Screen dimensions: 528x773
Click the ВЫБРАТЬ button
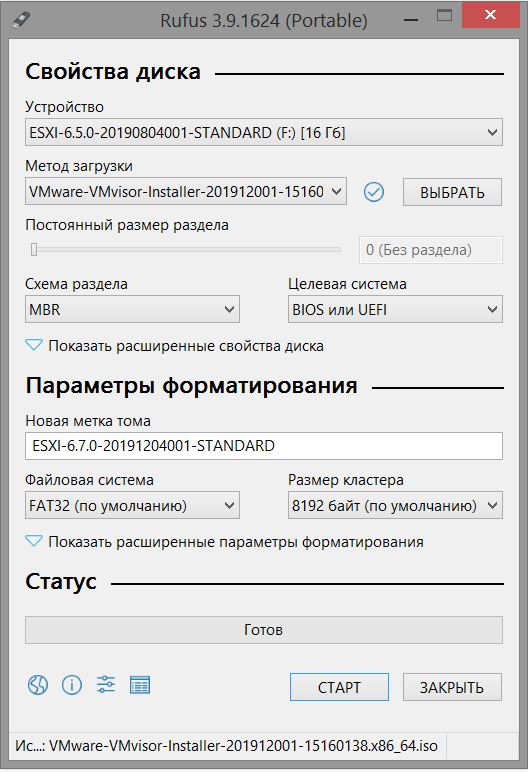[452, 192]
